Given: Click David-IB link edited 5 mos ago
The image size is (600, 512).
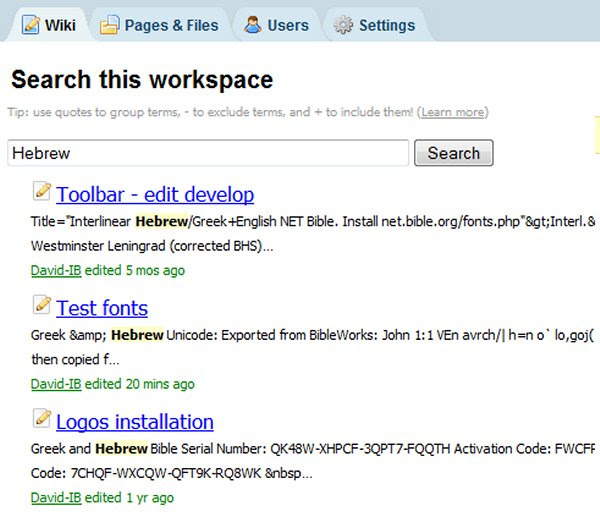Looking at the screenshot, I should 56,271.
